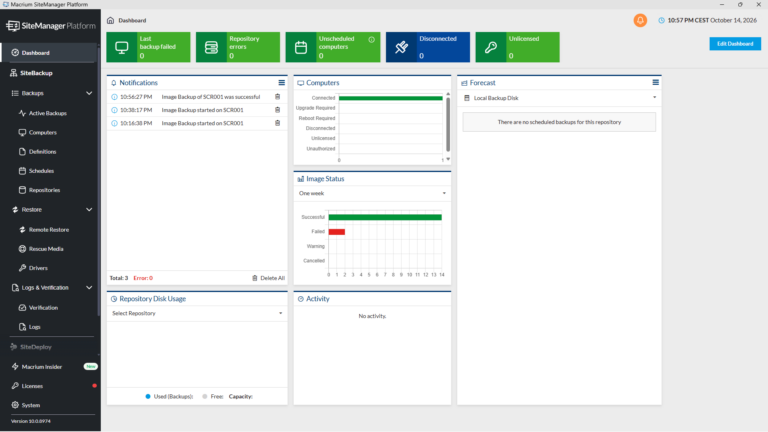Screen dimensions: 768x432
Task: Click the clock icon beside time
Action: point(661,20)
